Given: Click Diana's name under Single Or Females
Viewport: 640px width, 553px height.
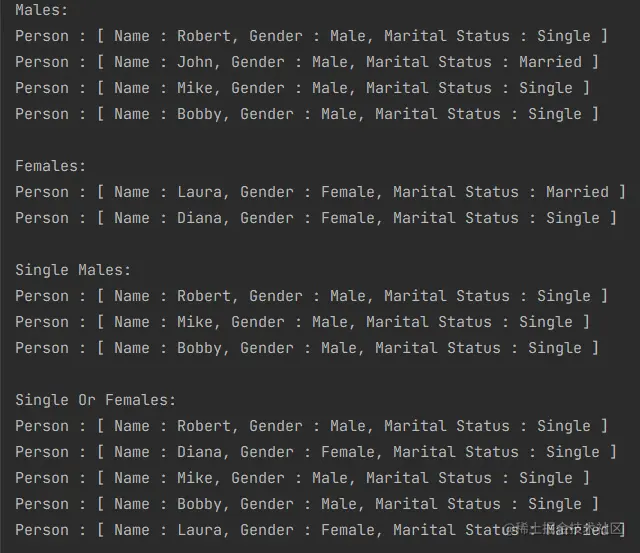Looking at the screenshot, I should (199, 452).
